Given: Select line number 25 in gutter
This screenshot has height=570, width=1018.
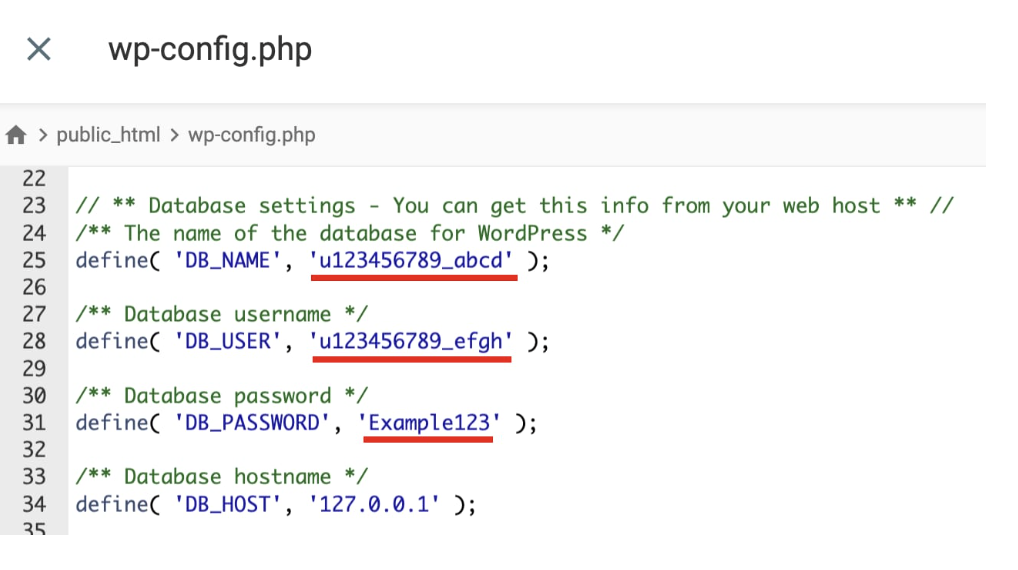Looking at the screenshot, I should pyautogui.click(x=34, y=260).
